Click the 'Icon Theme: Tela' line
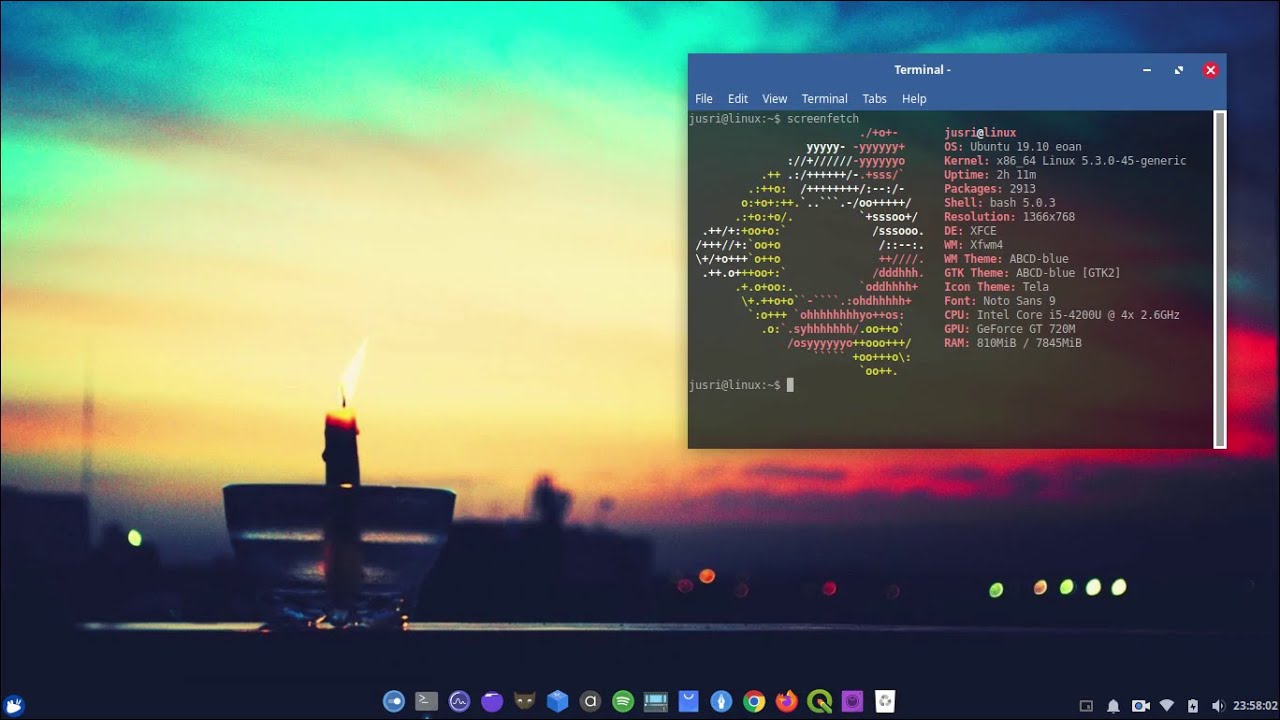Image resolution: width=1280 pixels, height=720 pixels. (996, 287)
